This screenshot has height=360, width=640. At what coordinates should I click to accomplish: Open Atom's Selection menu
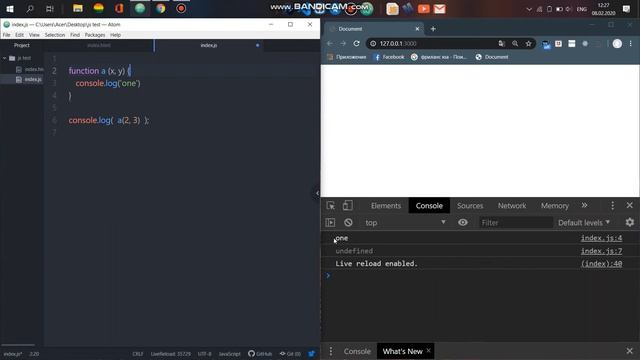coord(55,35)
